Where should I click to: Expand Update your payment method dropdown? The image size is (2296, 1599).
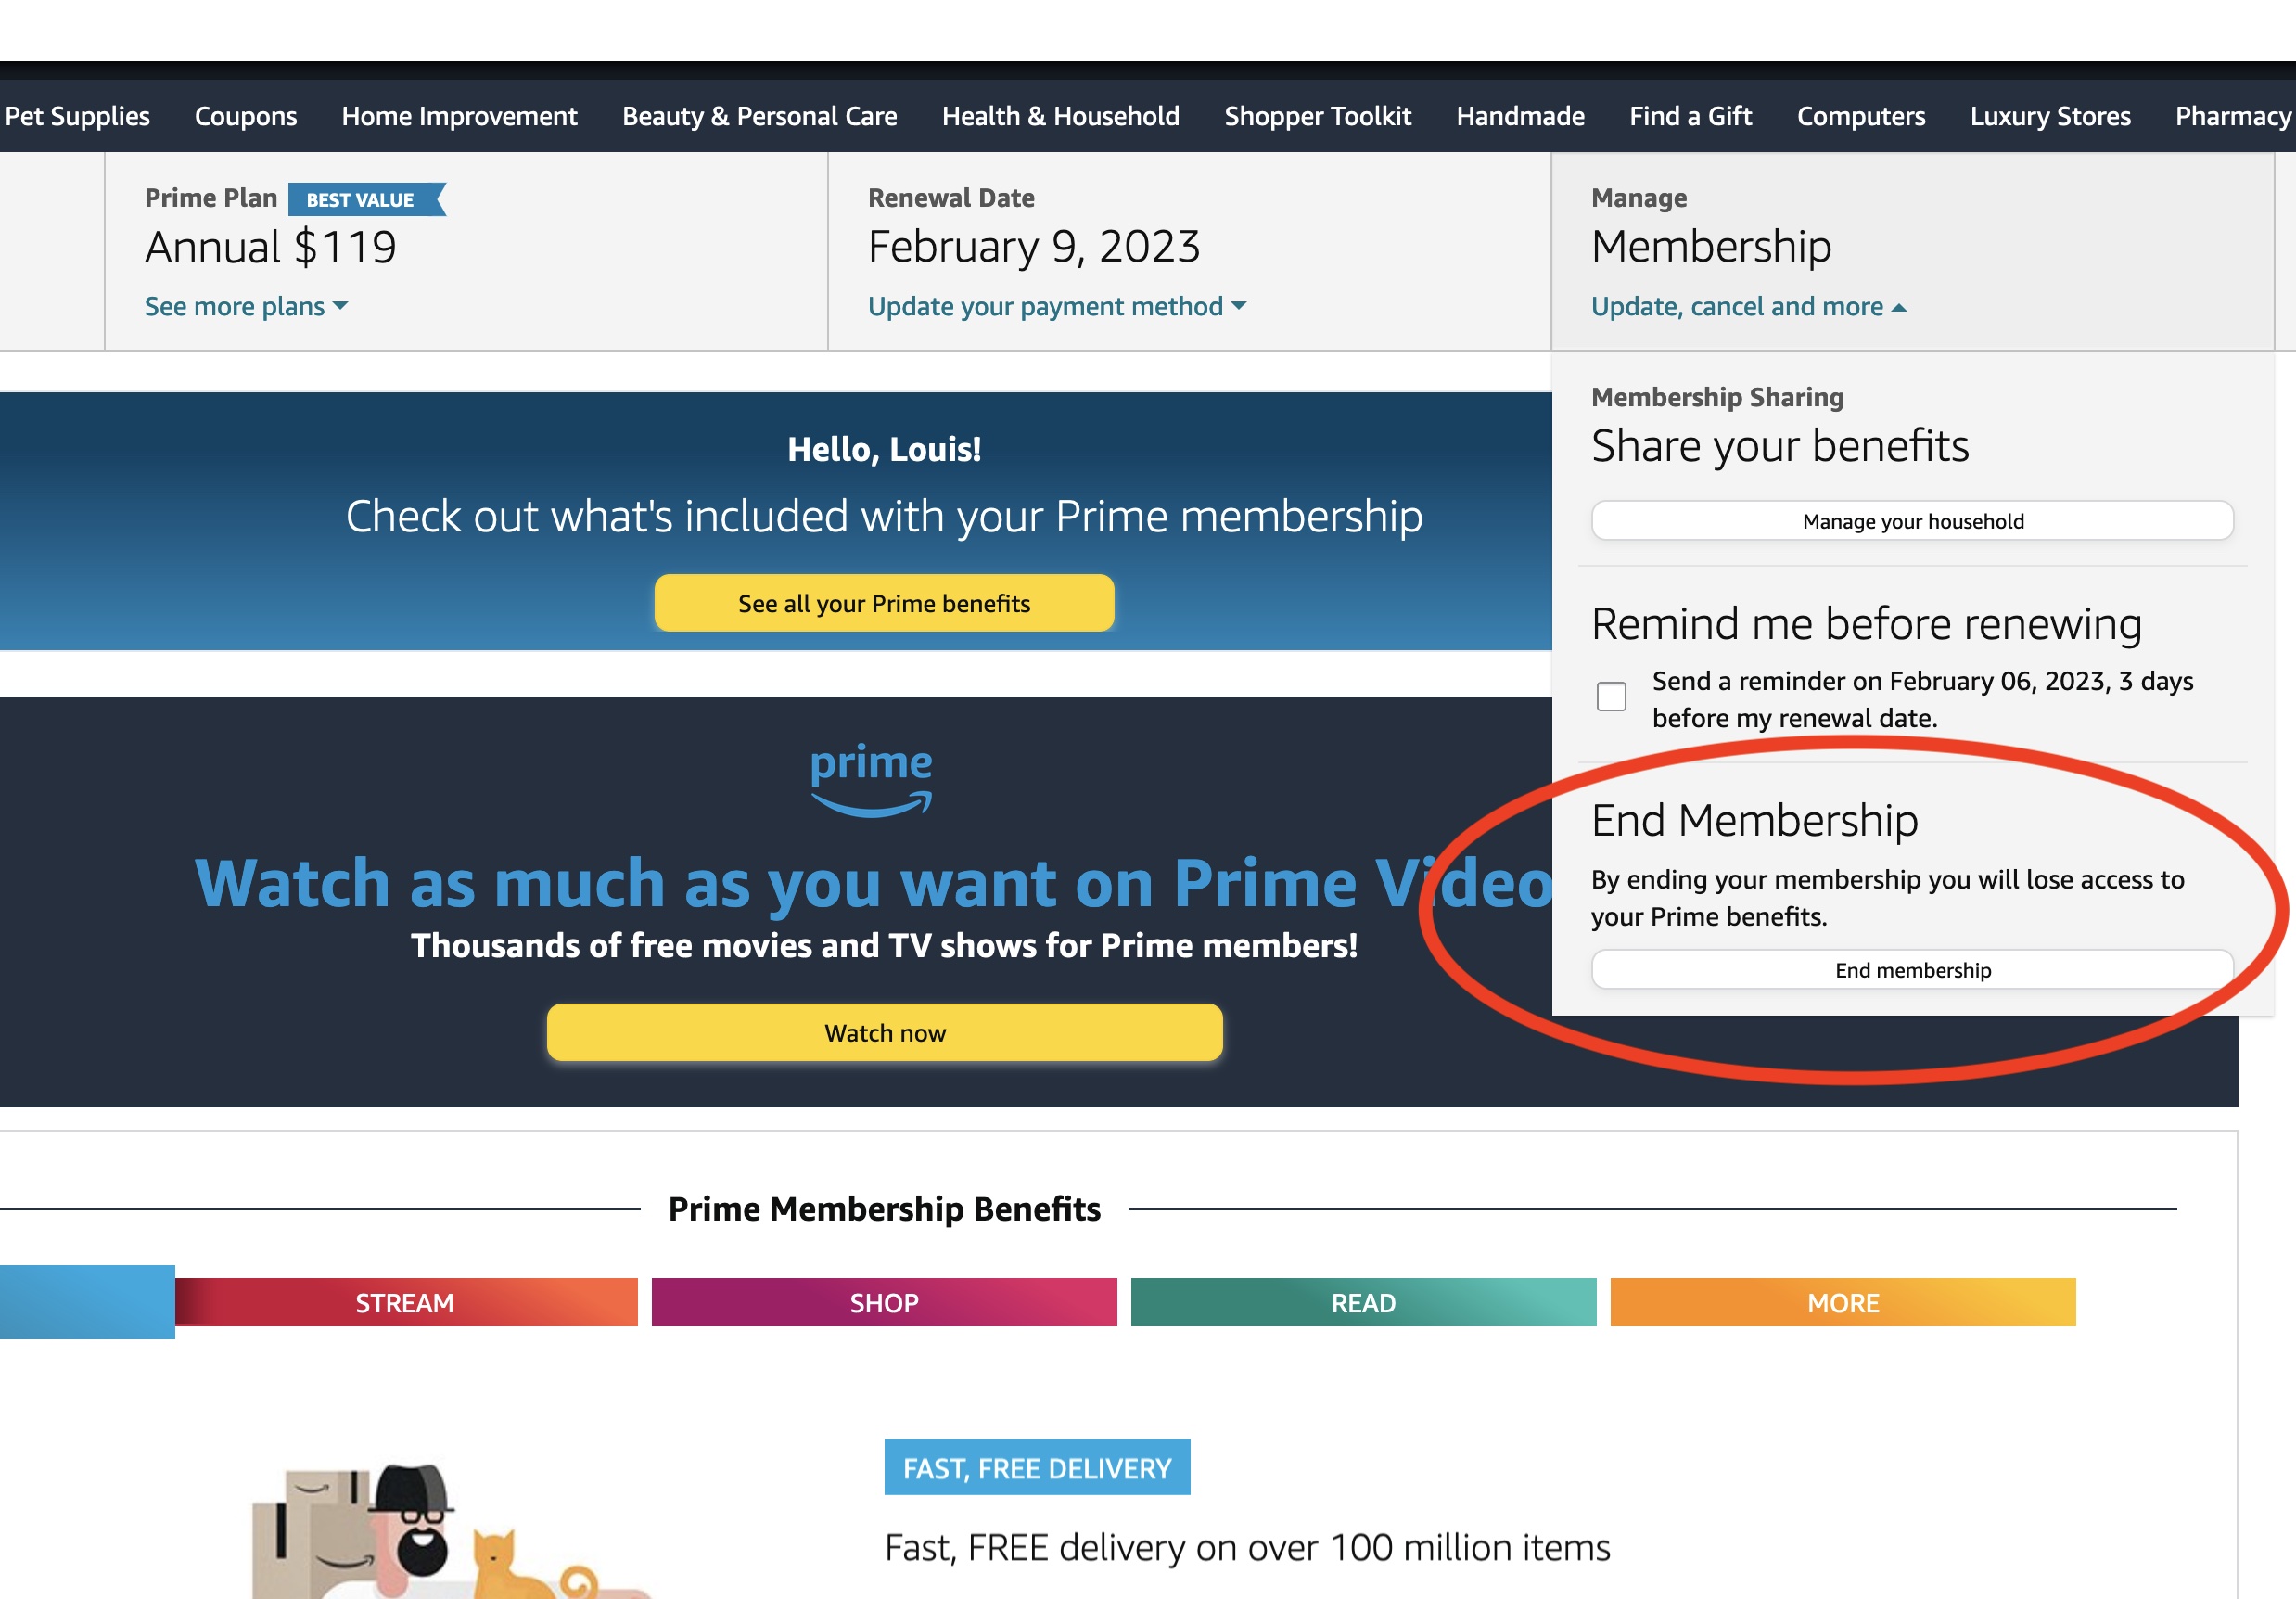1057,307
